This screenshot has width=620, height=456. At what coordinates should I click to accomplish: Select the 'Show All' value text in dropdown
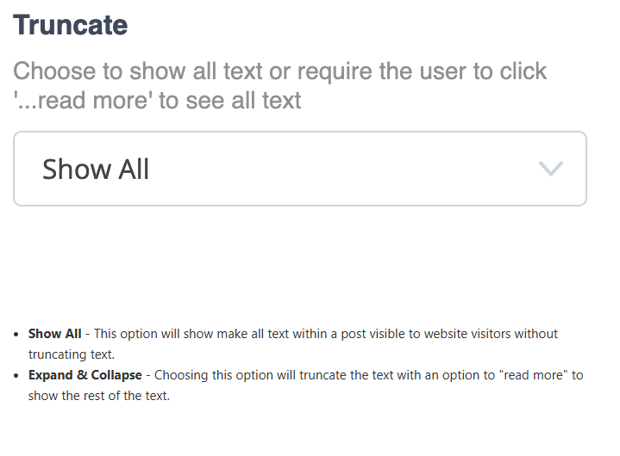pyautogui.click(x=96, y=169)
